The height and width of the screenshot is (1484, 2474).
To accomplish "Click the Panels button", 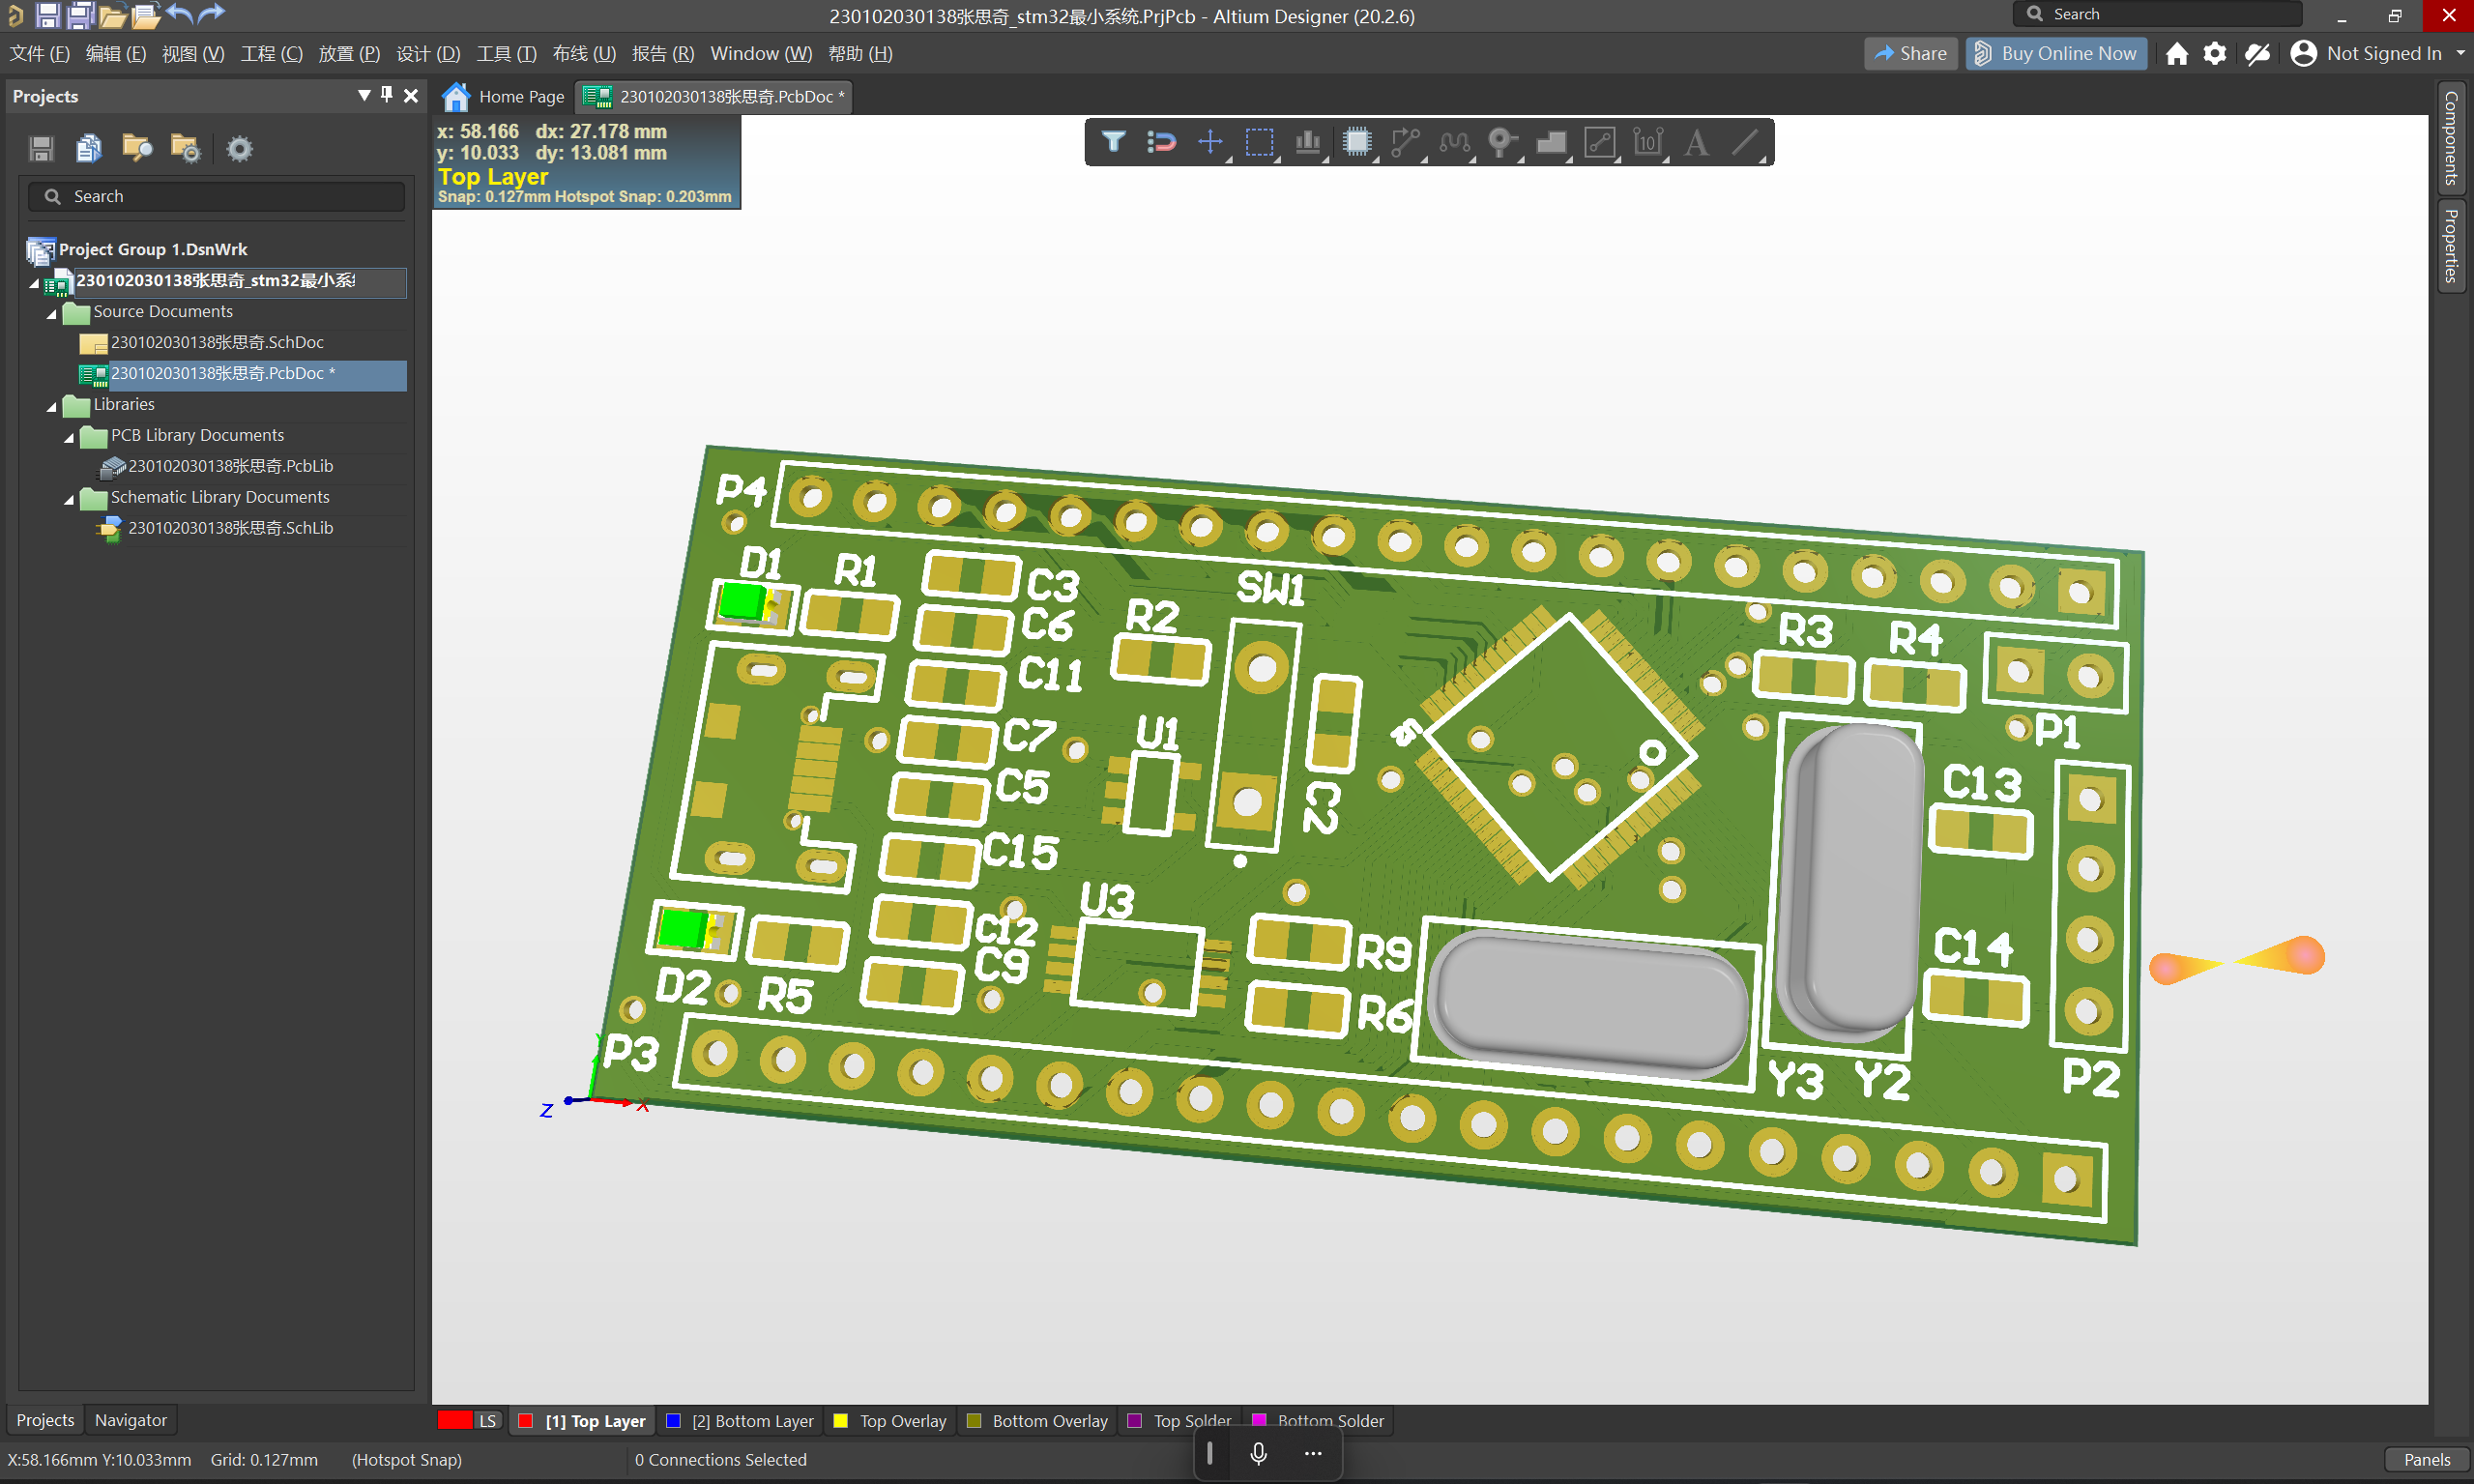I will (2426, 1460).
